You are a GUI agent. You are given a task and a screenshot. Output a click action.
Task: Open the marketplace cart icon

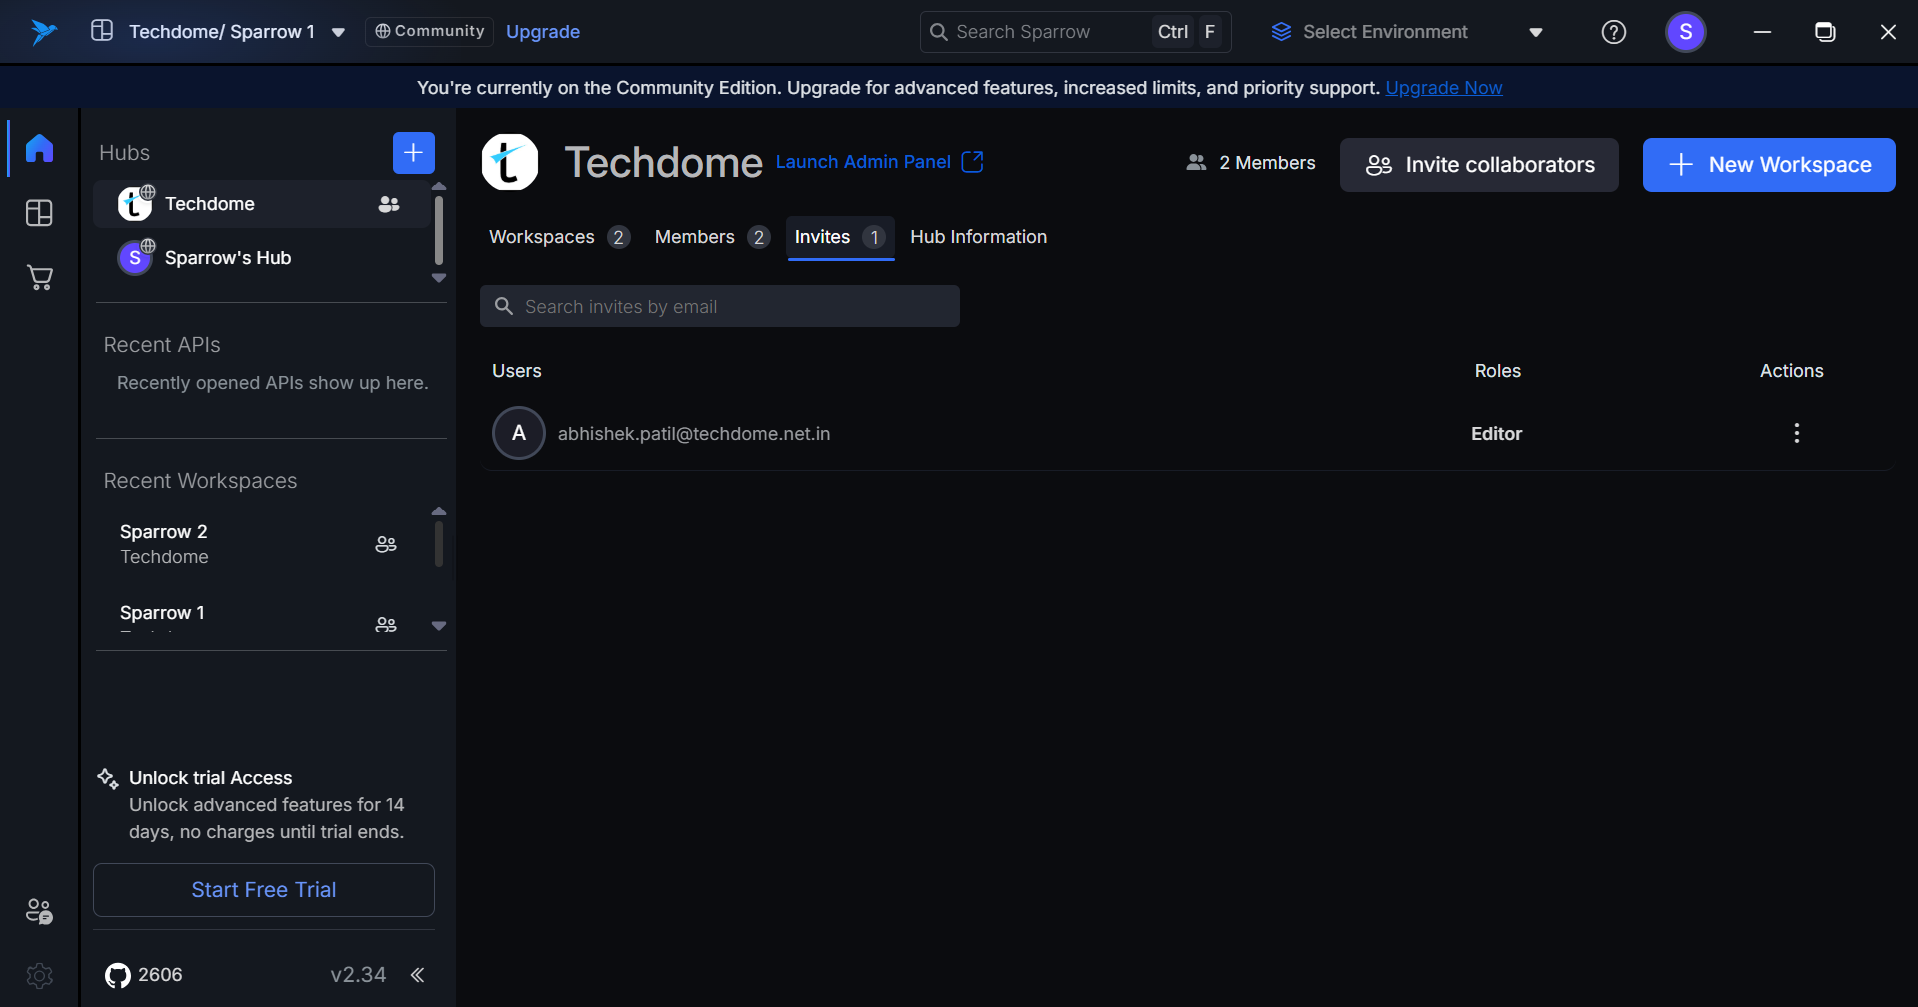pos(39,278)
